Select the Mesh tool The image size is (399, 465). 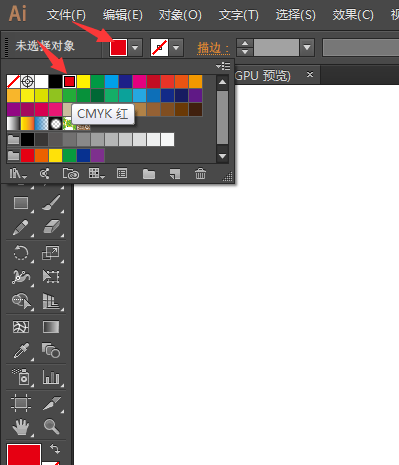point(21,327)
